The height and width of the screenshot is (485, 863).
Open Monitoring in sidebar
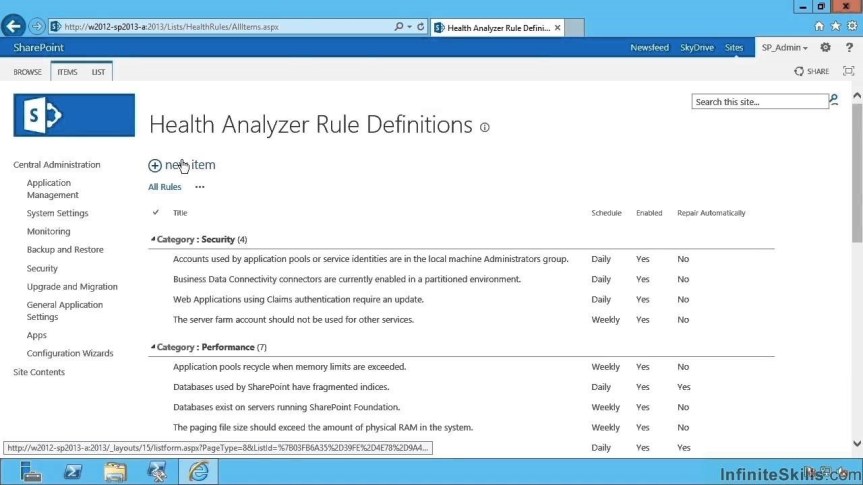(x=48, y=231)
